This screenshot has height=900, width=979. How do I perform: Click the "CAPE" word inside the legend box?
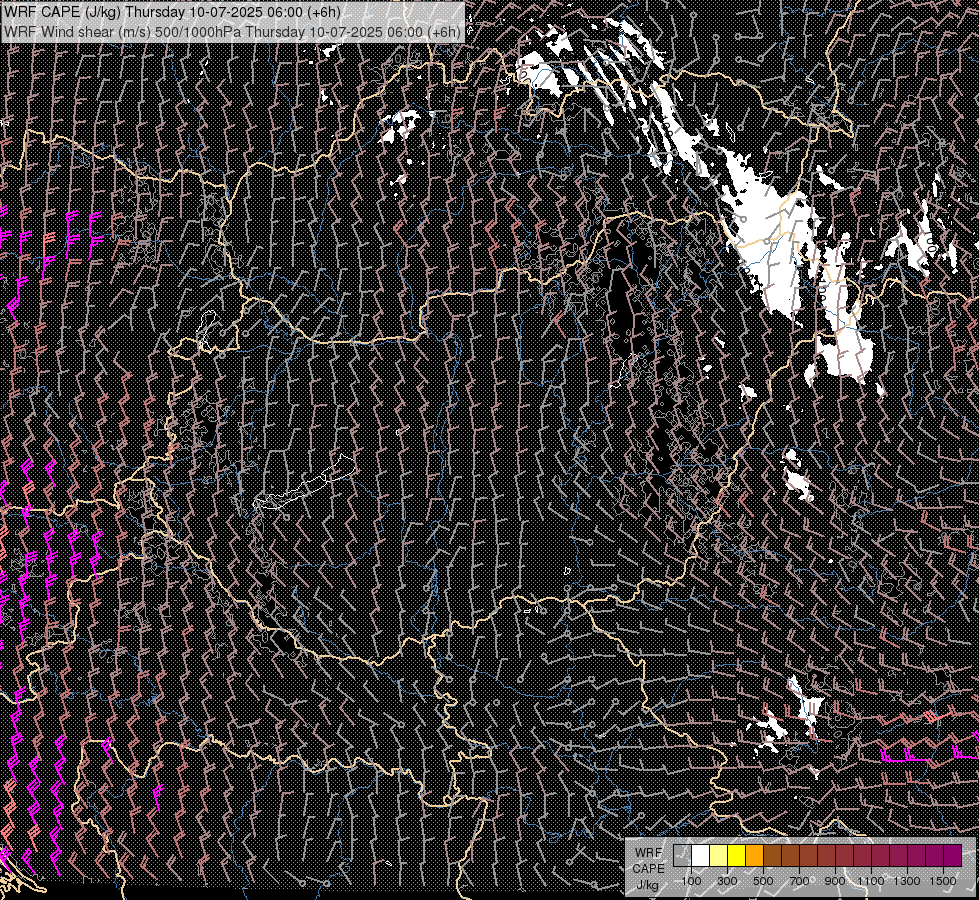[x=648, y=868]
